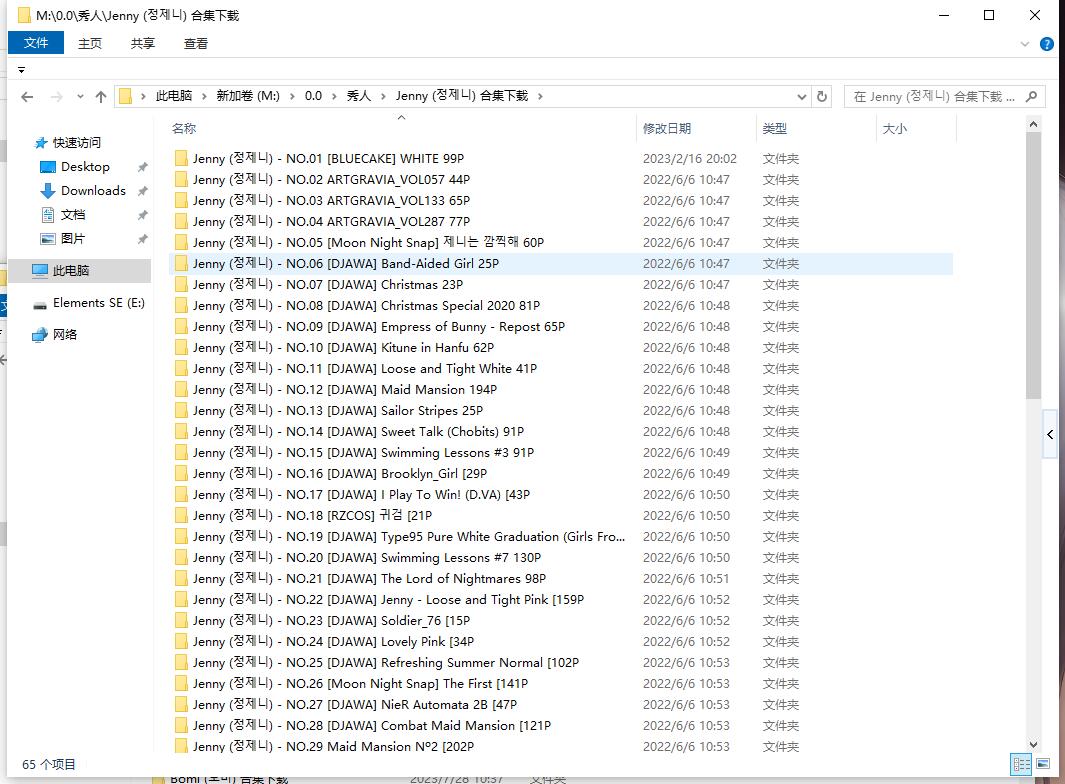This screenshot has width=1065, height=784.
Task: Click pin icon next to 图片
Action: click(x=143, y=239)
